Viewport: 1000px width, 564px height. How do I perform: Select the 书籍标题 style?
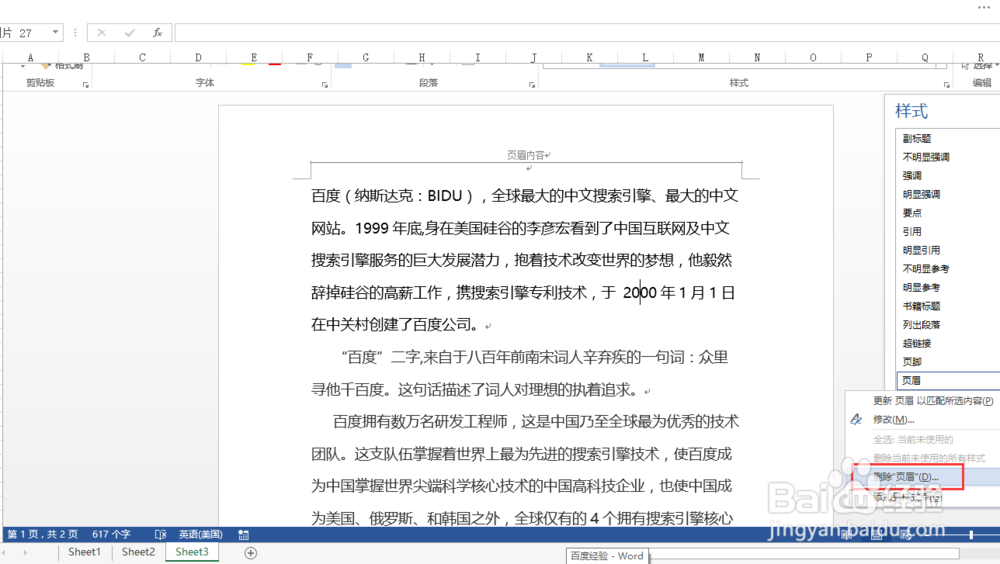click(x=921, y=306)
